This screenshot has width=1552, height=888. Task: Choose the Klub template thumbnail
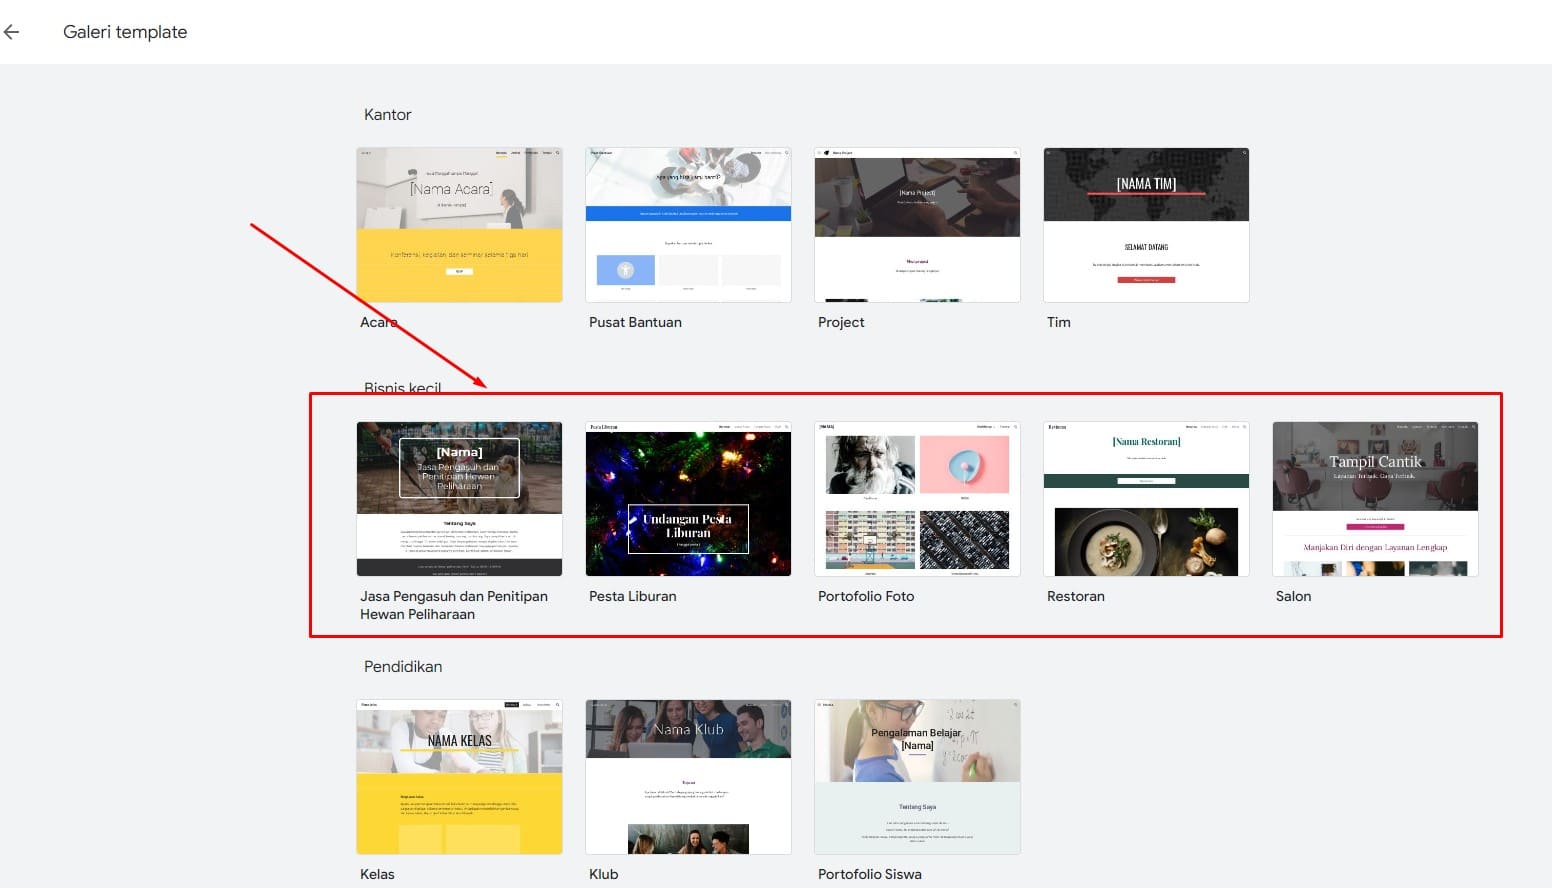[x=688, y=777]
